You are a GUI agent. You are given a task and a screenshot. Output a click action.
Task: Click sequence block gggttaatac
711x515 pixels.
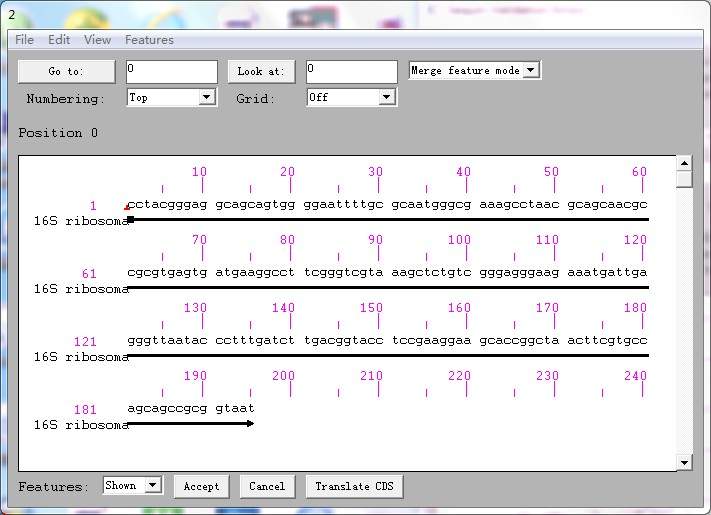click(x=167, y=340)
